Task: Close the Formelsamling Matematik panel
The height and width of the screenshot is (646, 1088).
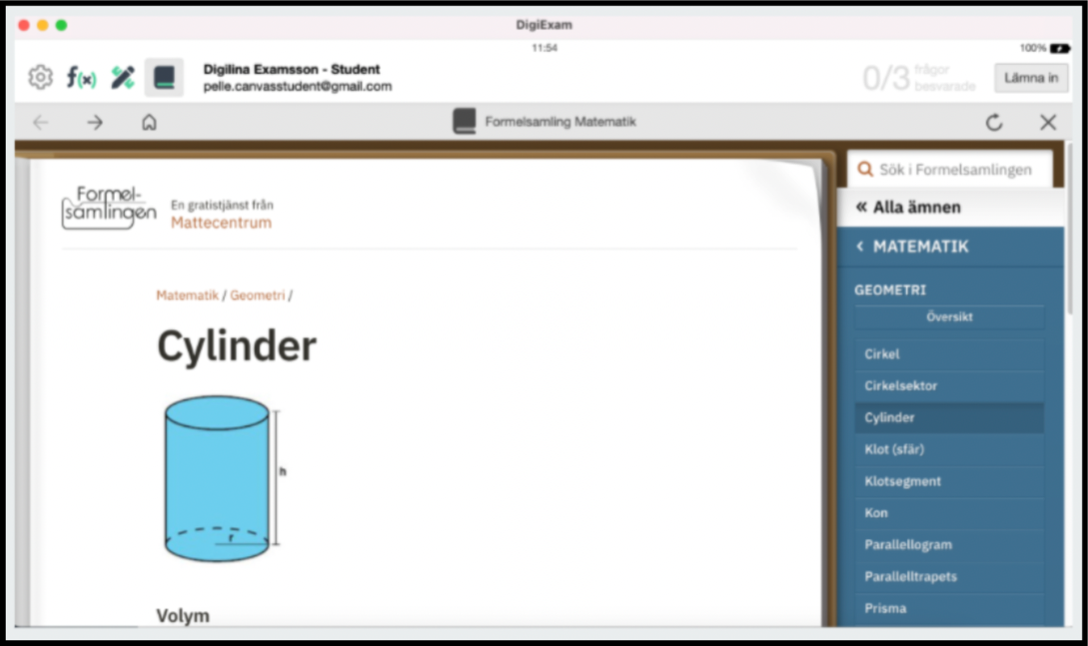Action: (1048, 123)
